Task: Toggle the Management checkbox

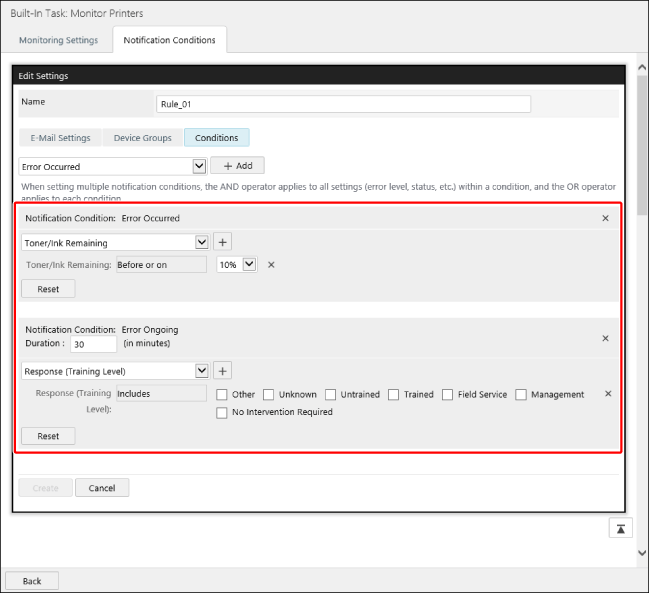Action: [x=522, y=395]
